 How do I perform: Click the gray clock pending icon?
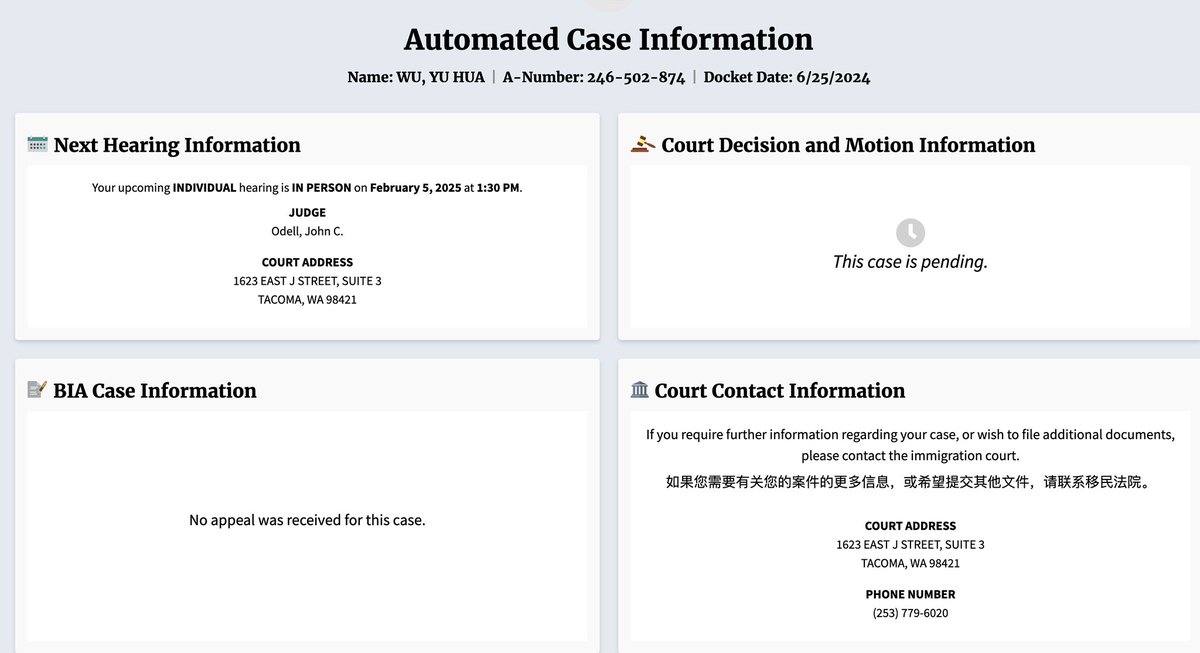(x=910, y=233)
